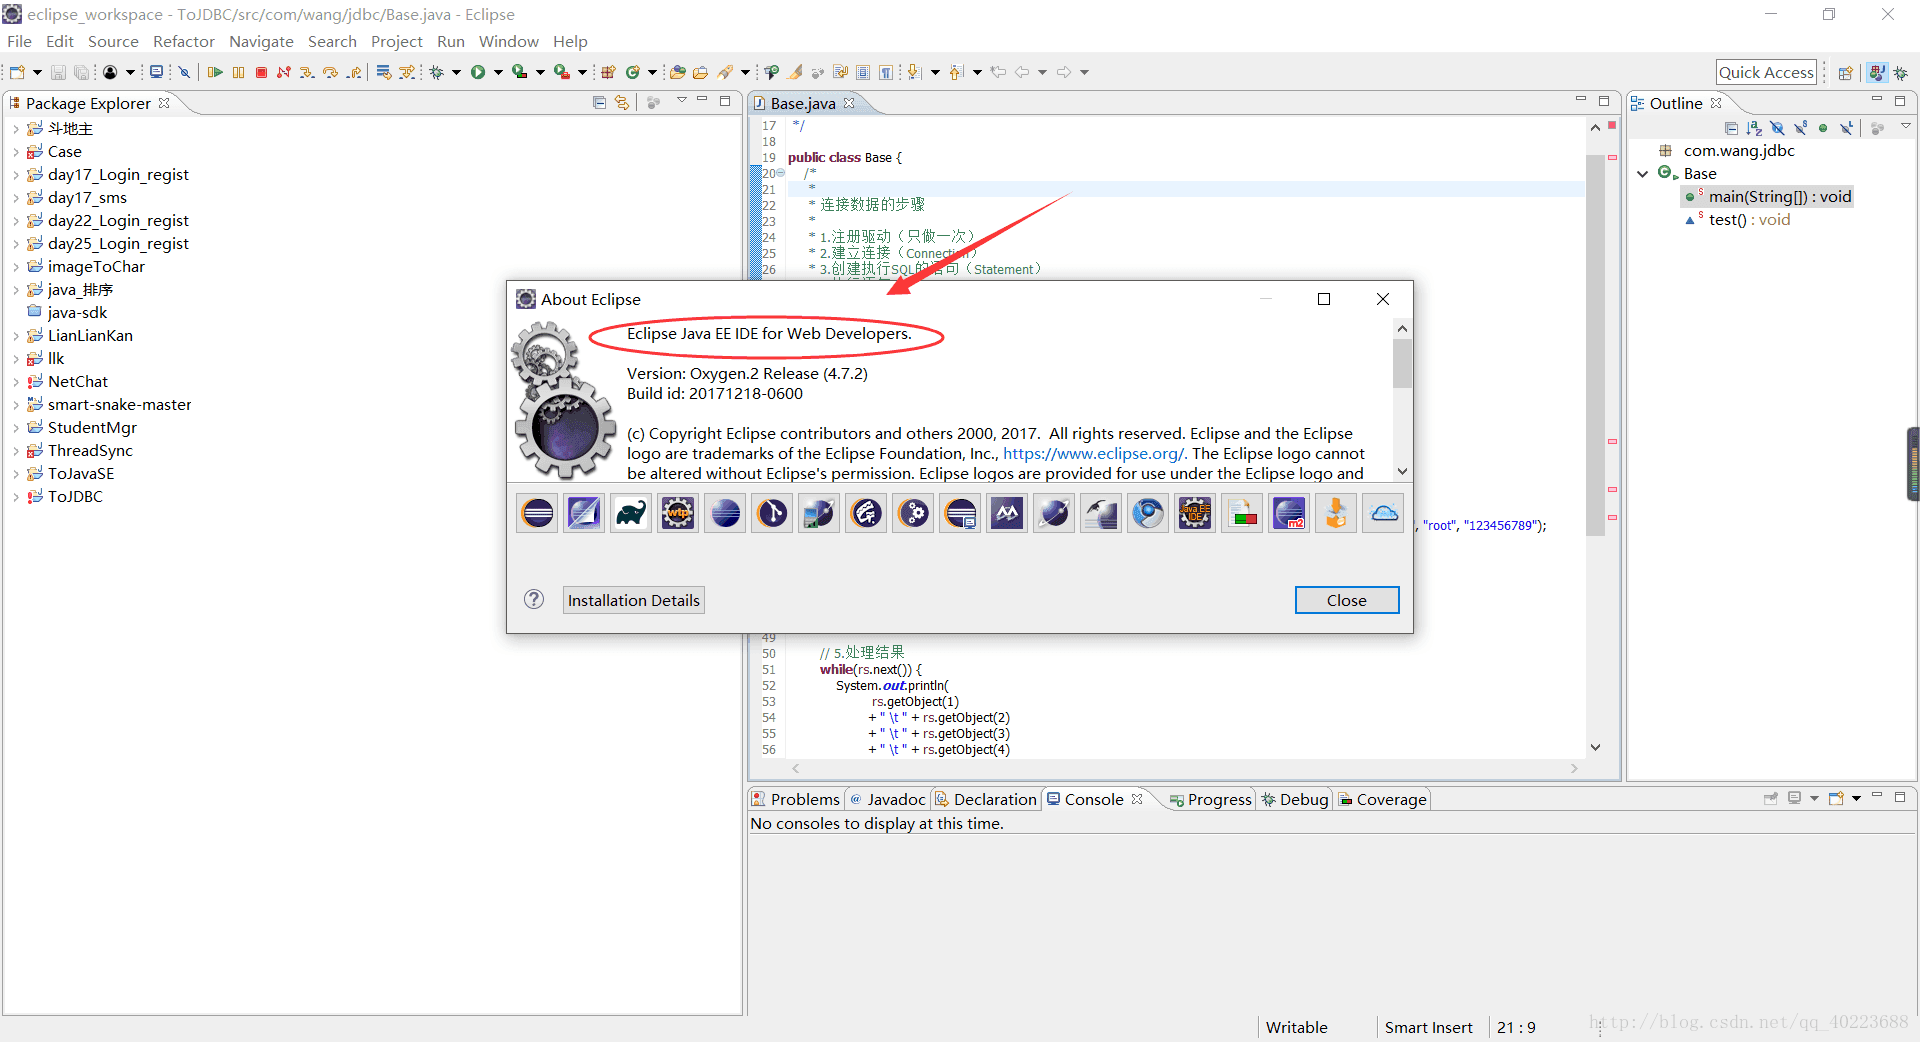
Task: Open the eclipse.org link
Action: [1094, 454]
